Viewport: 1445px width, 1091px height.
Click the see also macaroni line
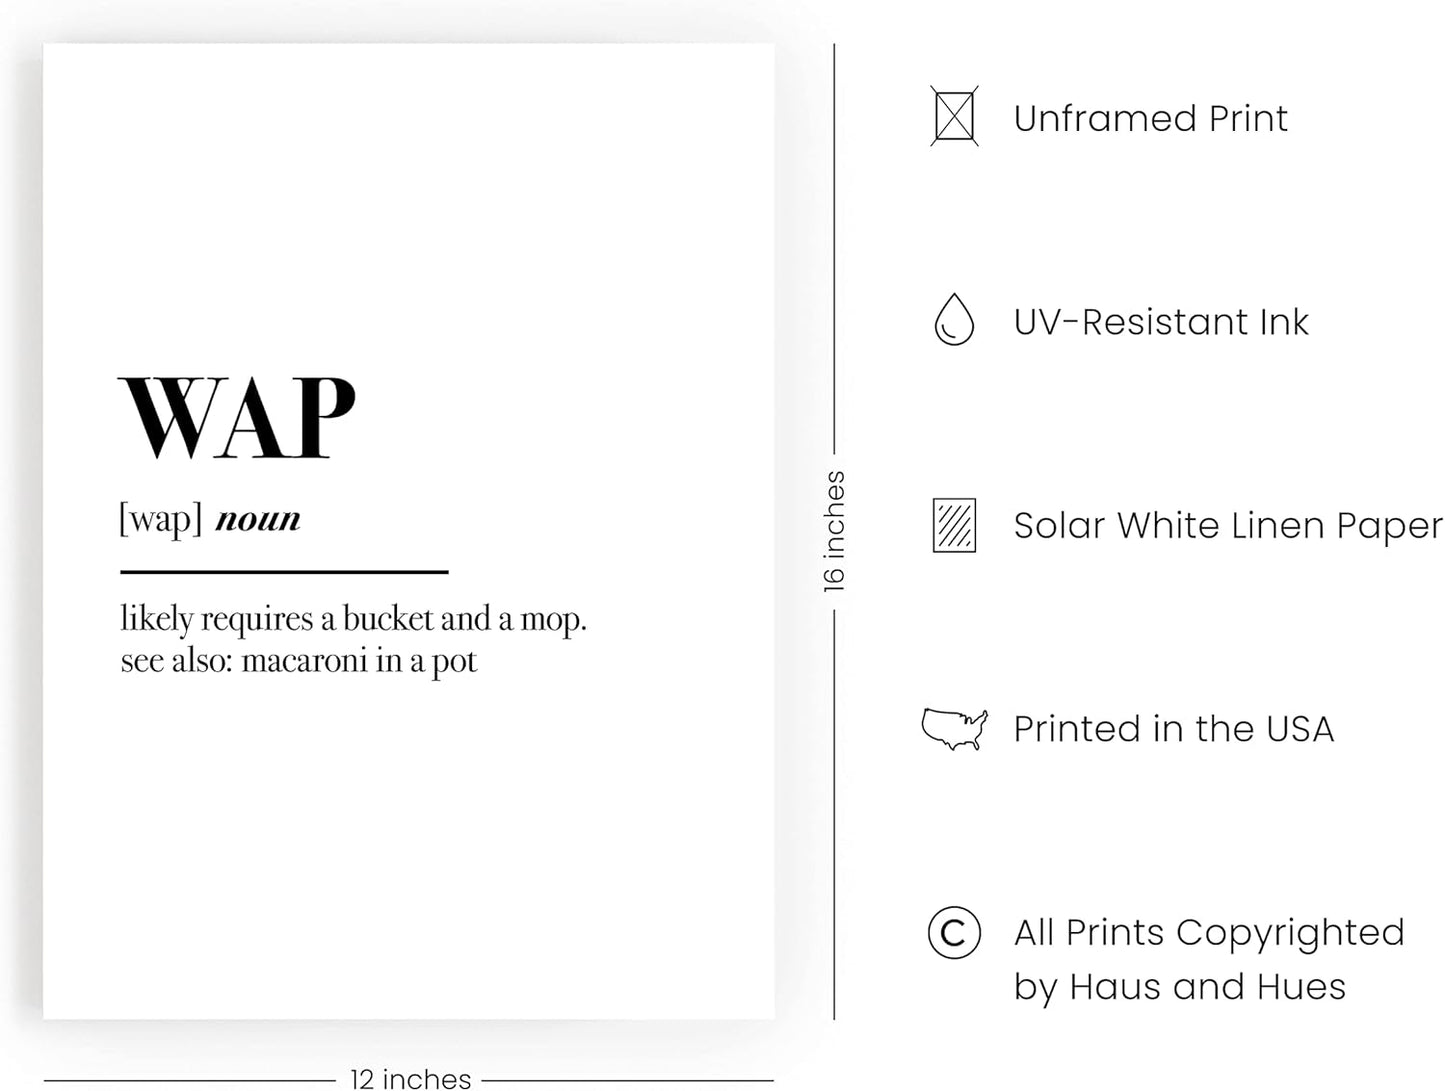tap(299, 661)
